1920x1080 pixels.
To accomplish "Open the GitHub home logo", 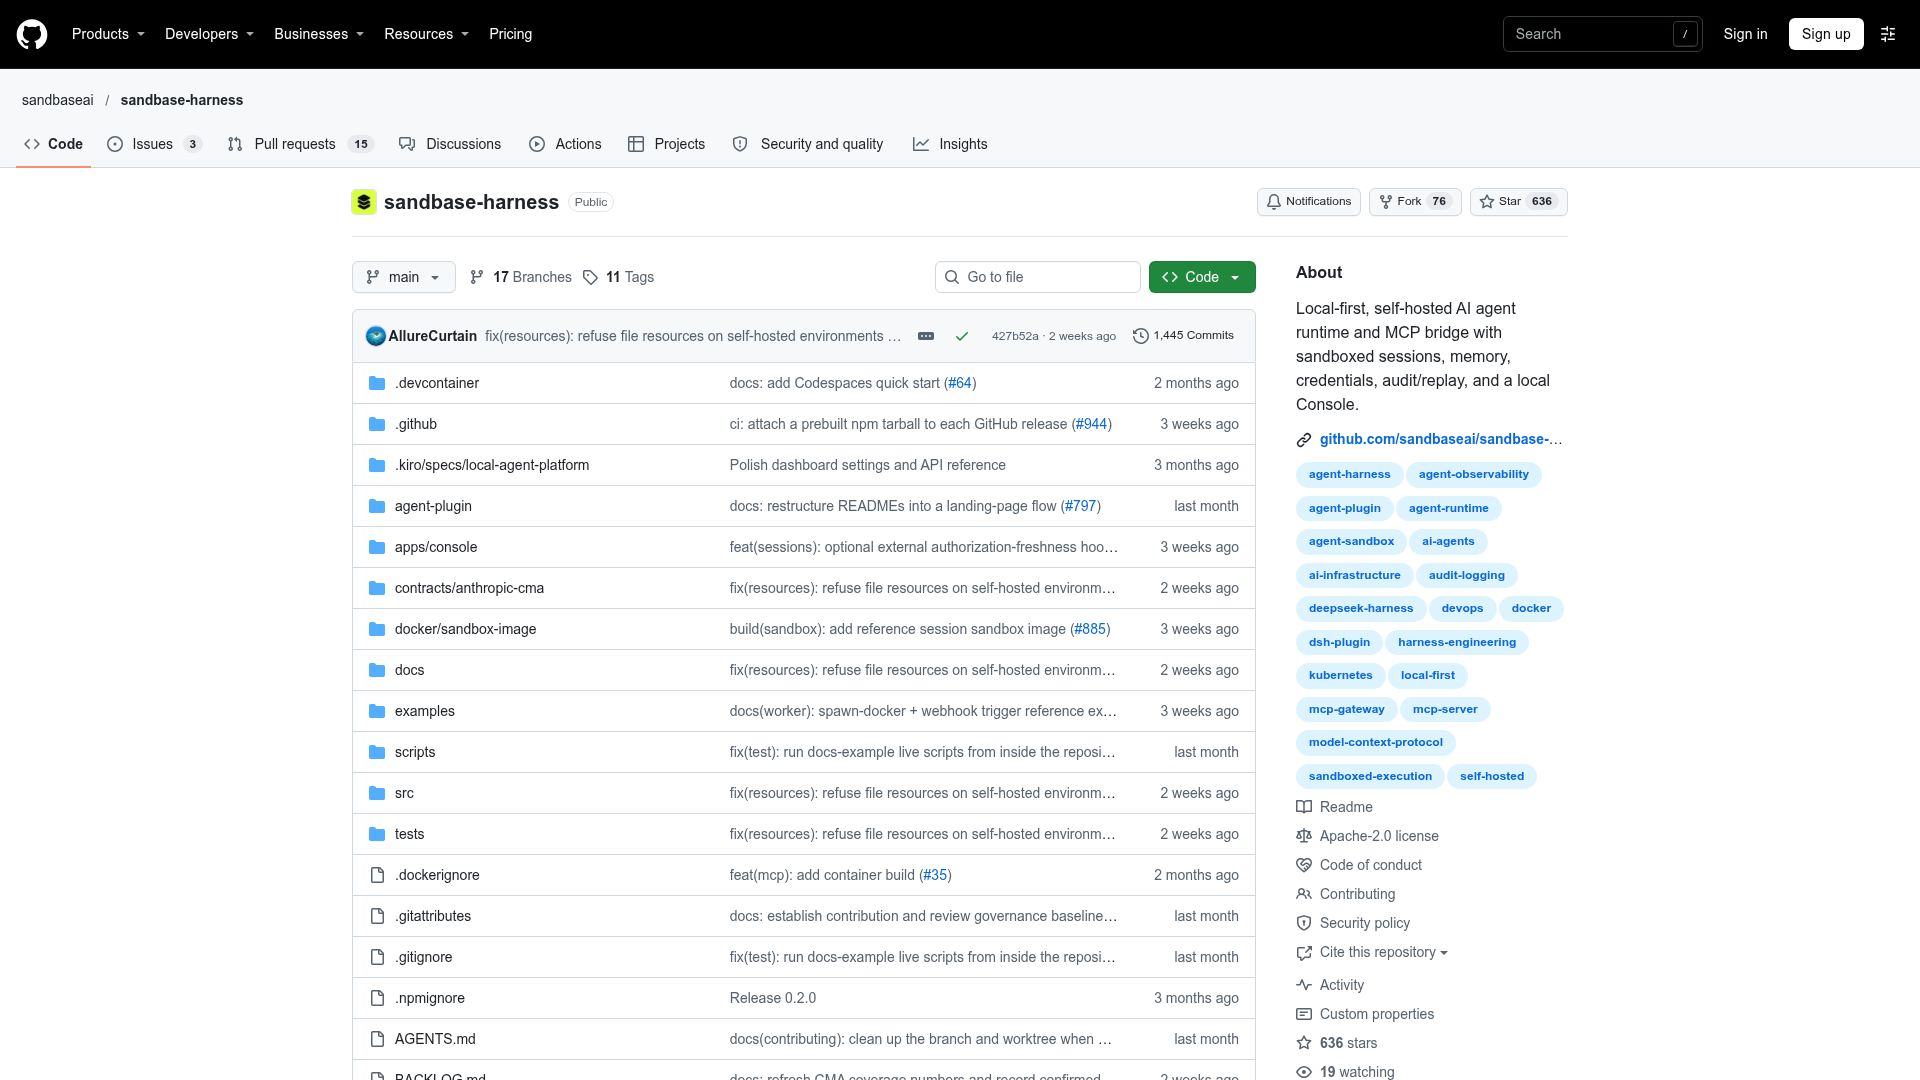I will [x=32, y=34].
